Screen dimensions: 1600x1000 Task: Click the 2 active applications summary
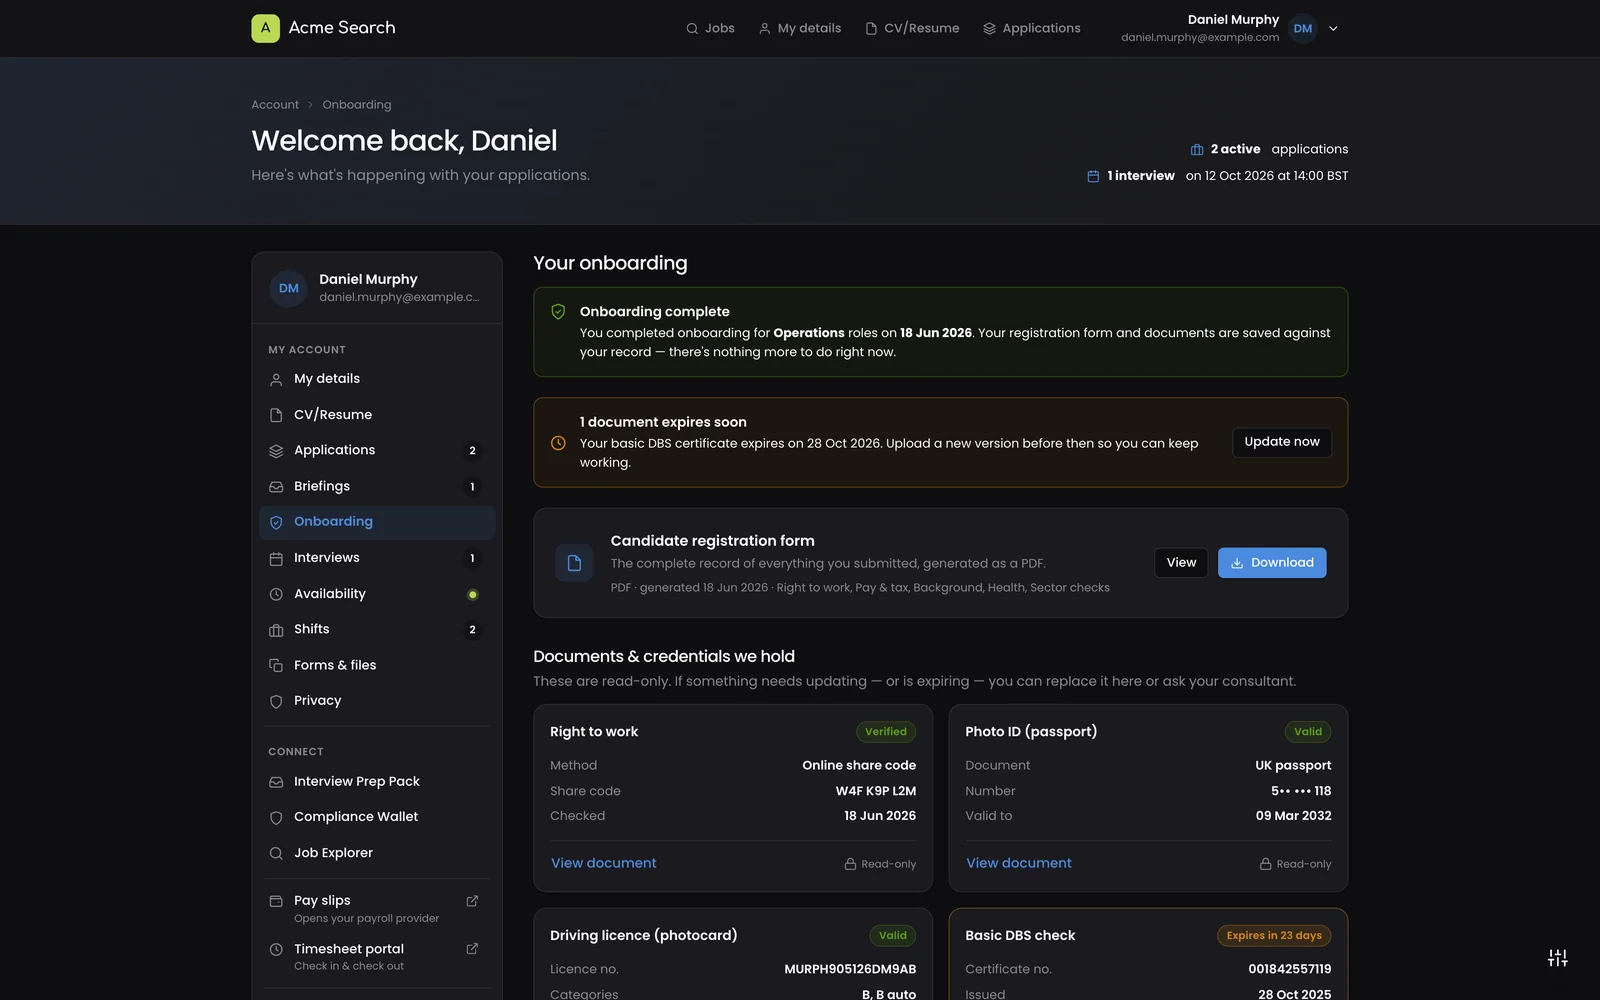pyautogui.click(x=1269, y=149)
